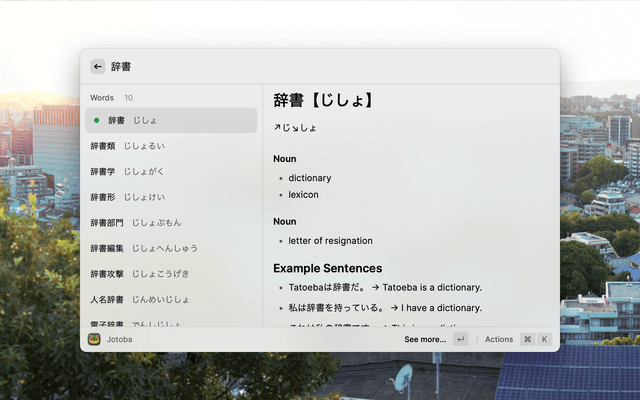Click the back arrow button
640x400 pixels.
coord(98,66)
